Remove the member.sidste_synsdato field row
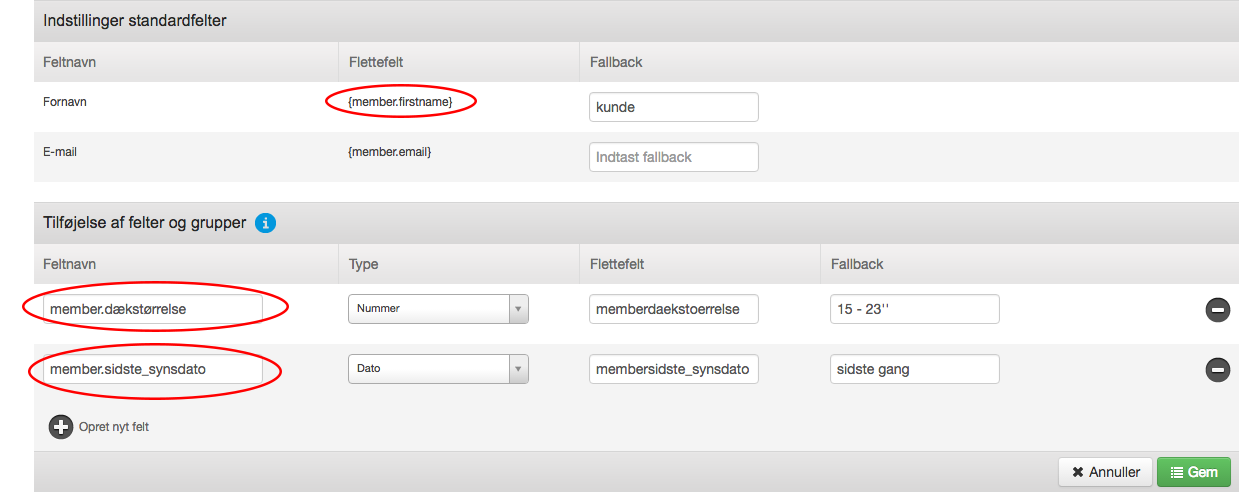Screen dimensions: 1239x492 (1217, 370)
